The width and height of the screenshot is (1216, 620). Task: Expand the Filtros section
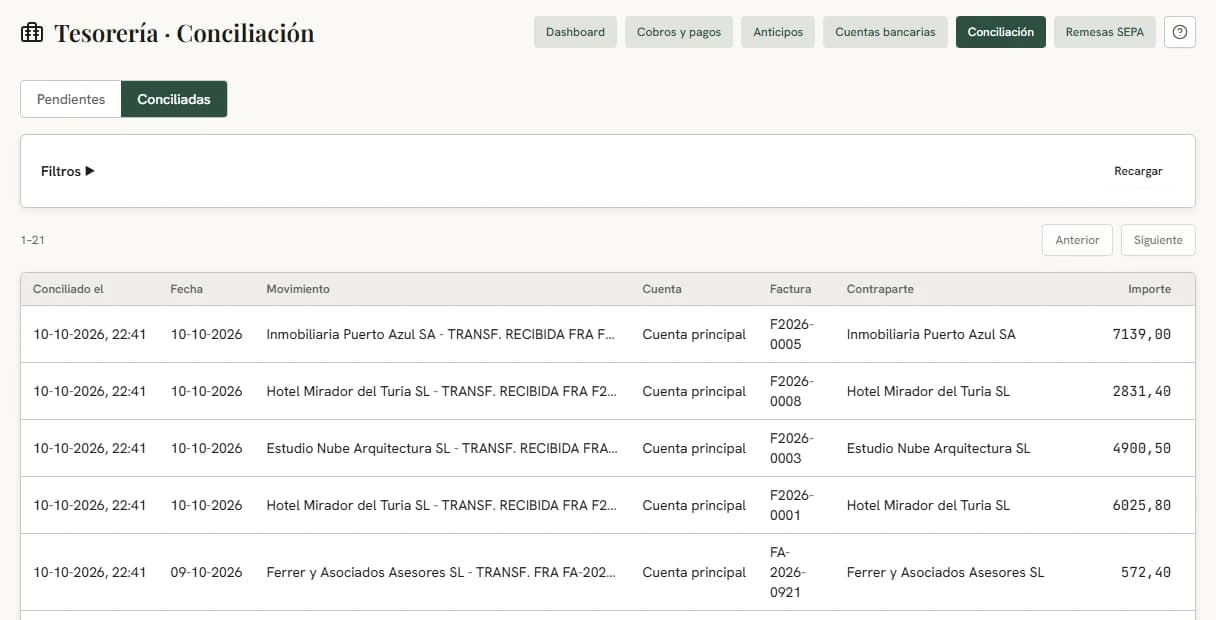tap(68, 171)
